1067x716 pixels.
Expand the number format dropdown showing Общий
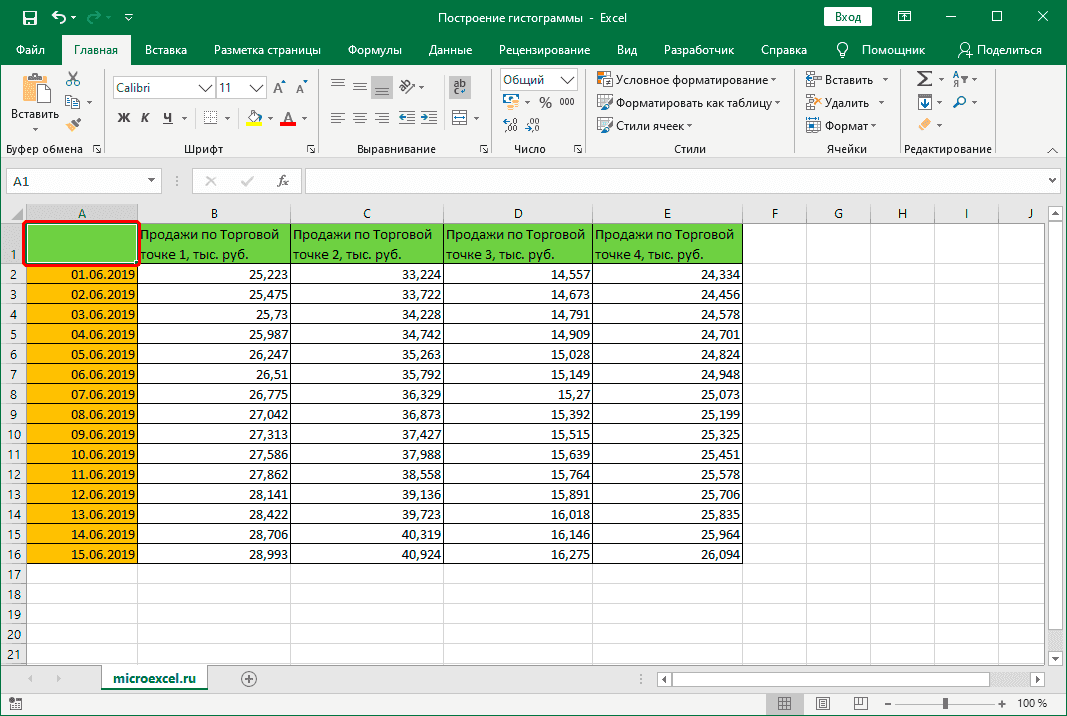tap(570, 79)
